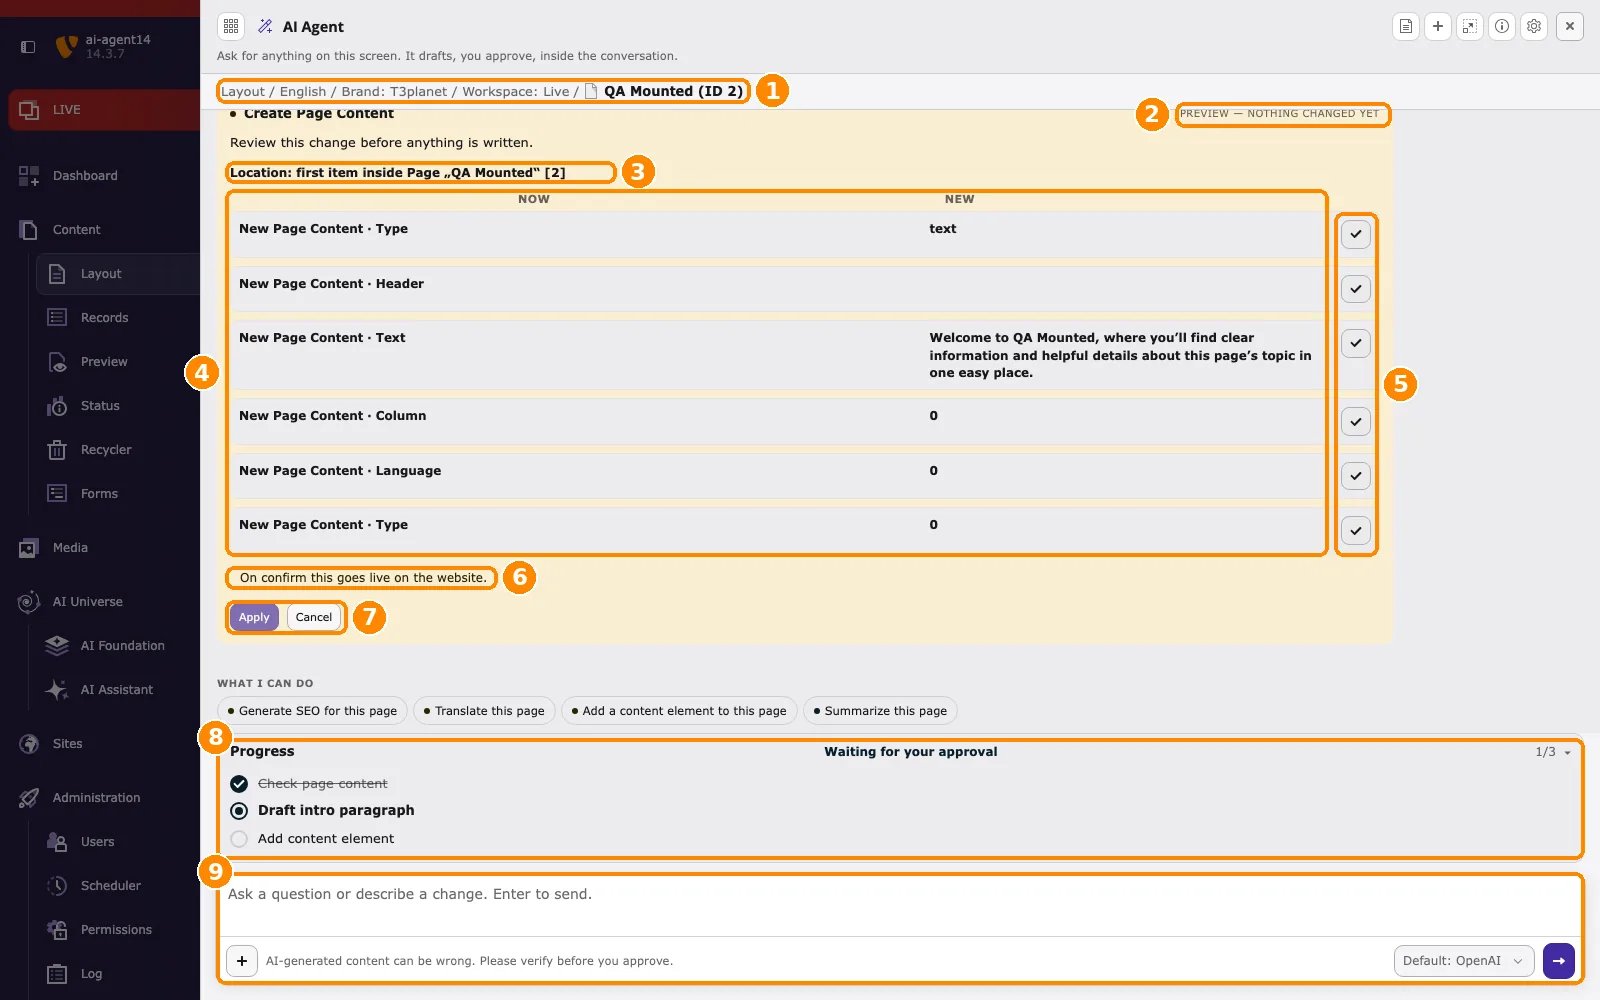This screenshot has height=1000, width=1600.
Task: Open the Layout module
Action: (118, 273)
